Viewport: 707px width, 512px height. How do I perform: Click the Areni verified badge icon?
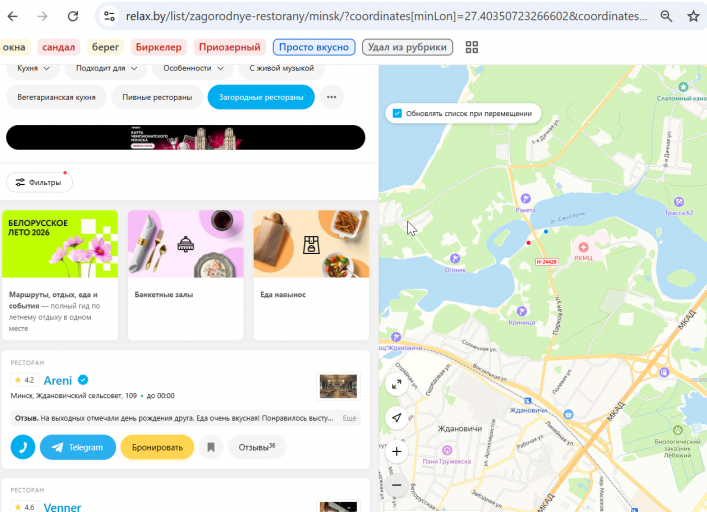83,380
